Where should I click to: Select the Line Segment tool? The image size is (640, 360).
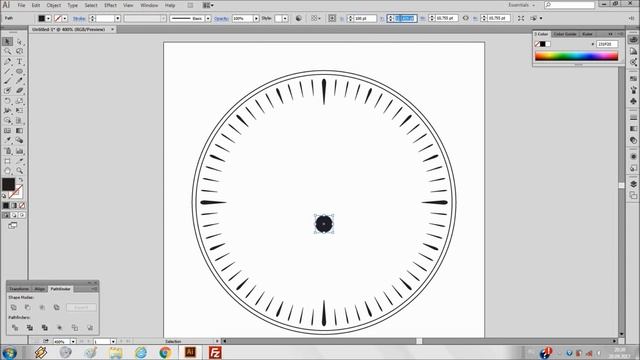tap(7, 71)
